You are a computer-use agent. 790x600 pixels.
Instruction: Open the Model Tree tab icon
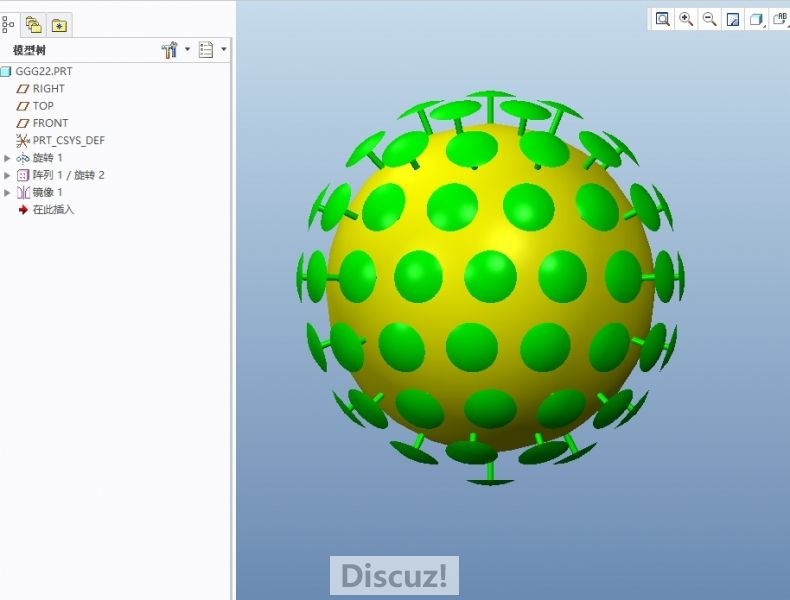click(8, 24)
